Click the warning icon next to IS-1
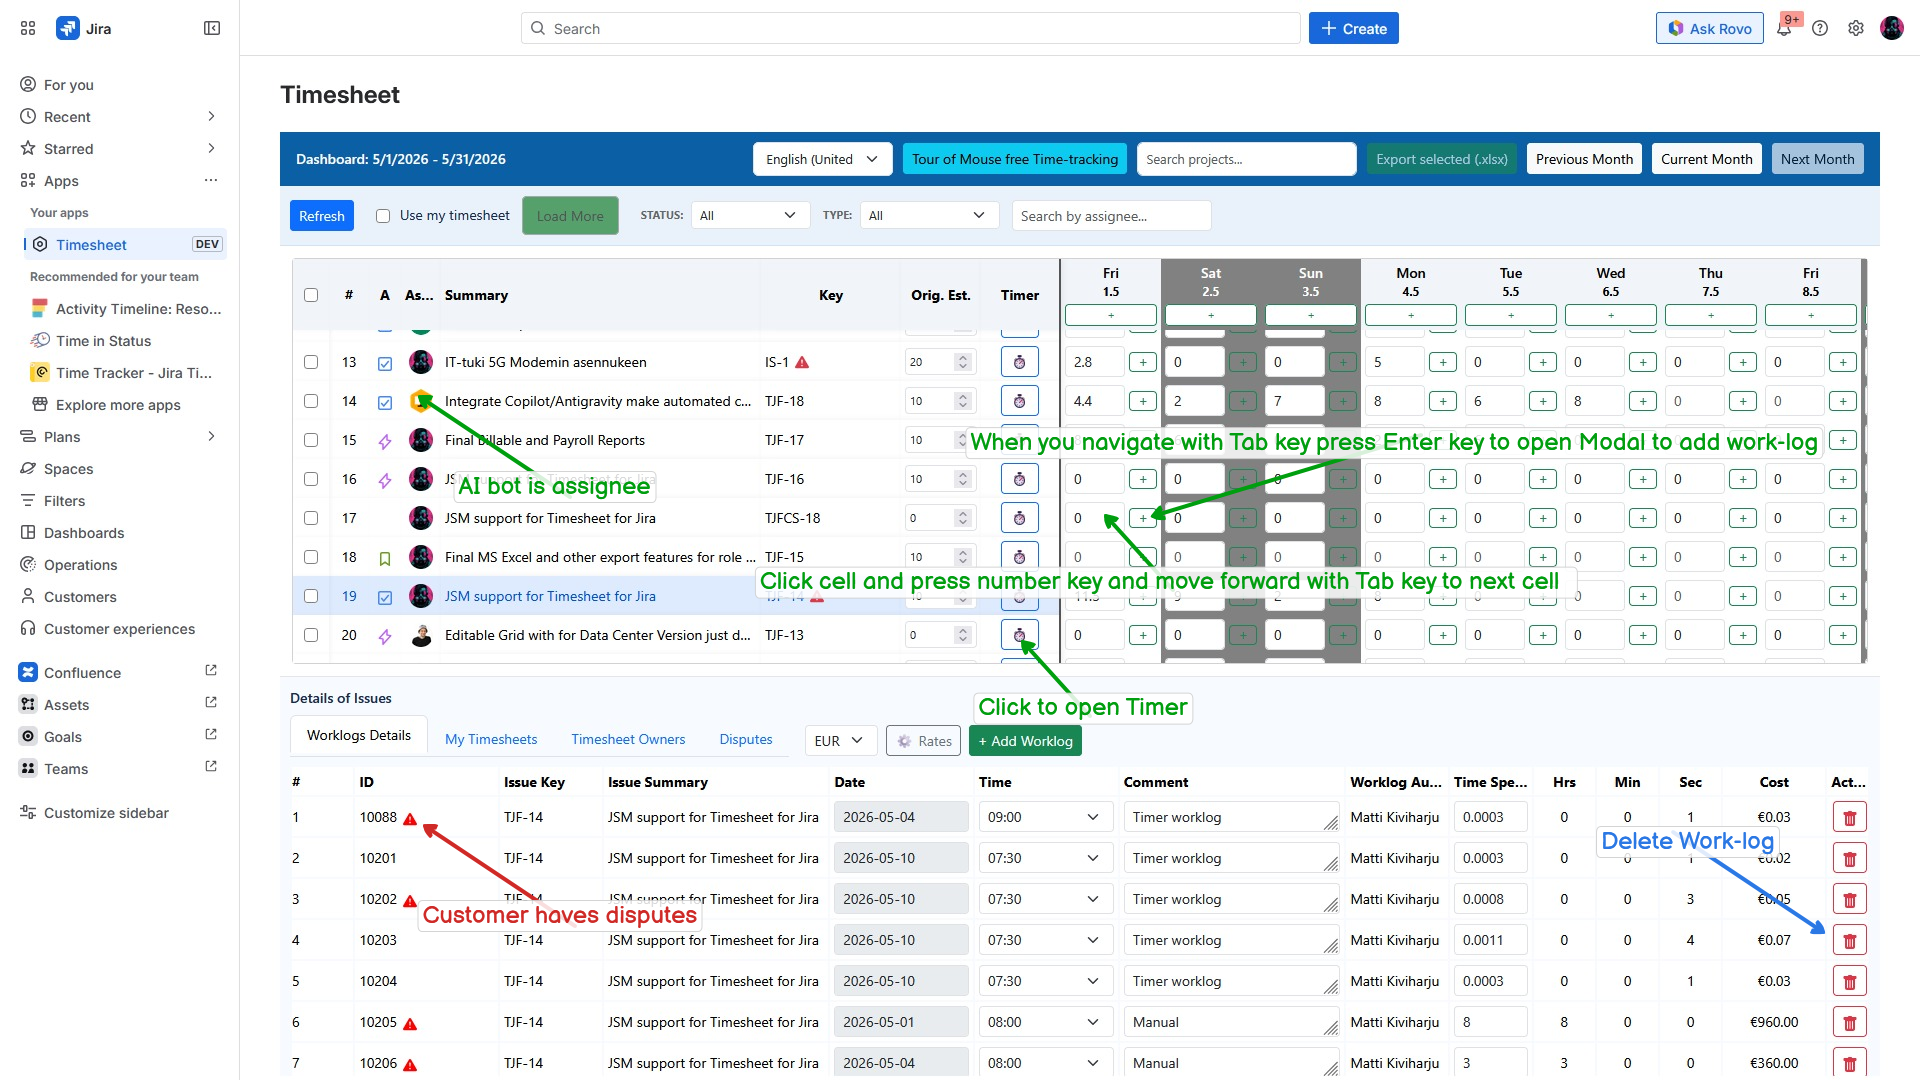The width and height of the screenshot is (1920, 1080). [802, 362]
